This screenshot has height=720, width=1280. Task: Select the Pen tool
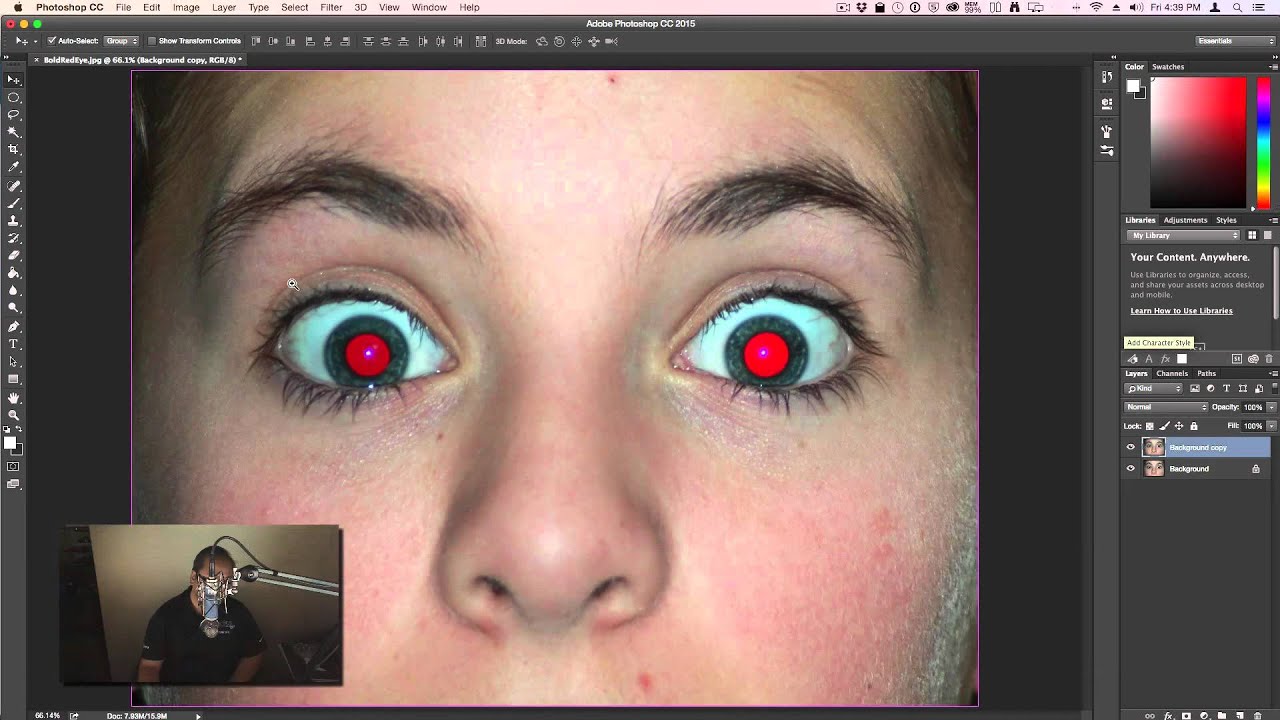pos(14,327)
